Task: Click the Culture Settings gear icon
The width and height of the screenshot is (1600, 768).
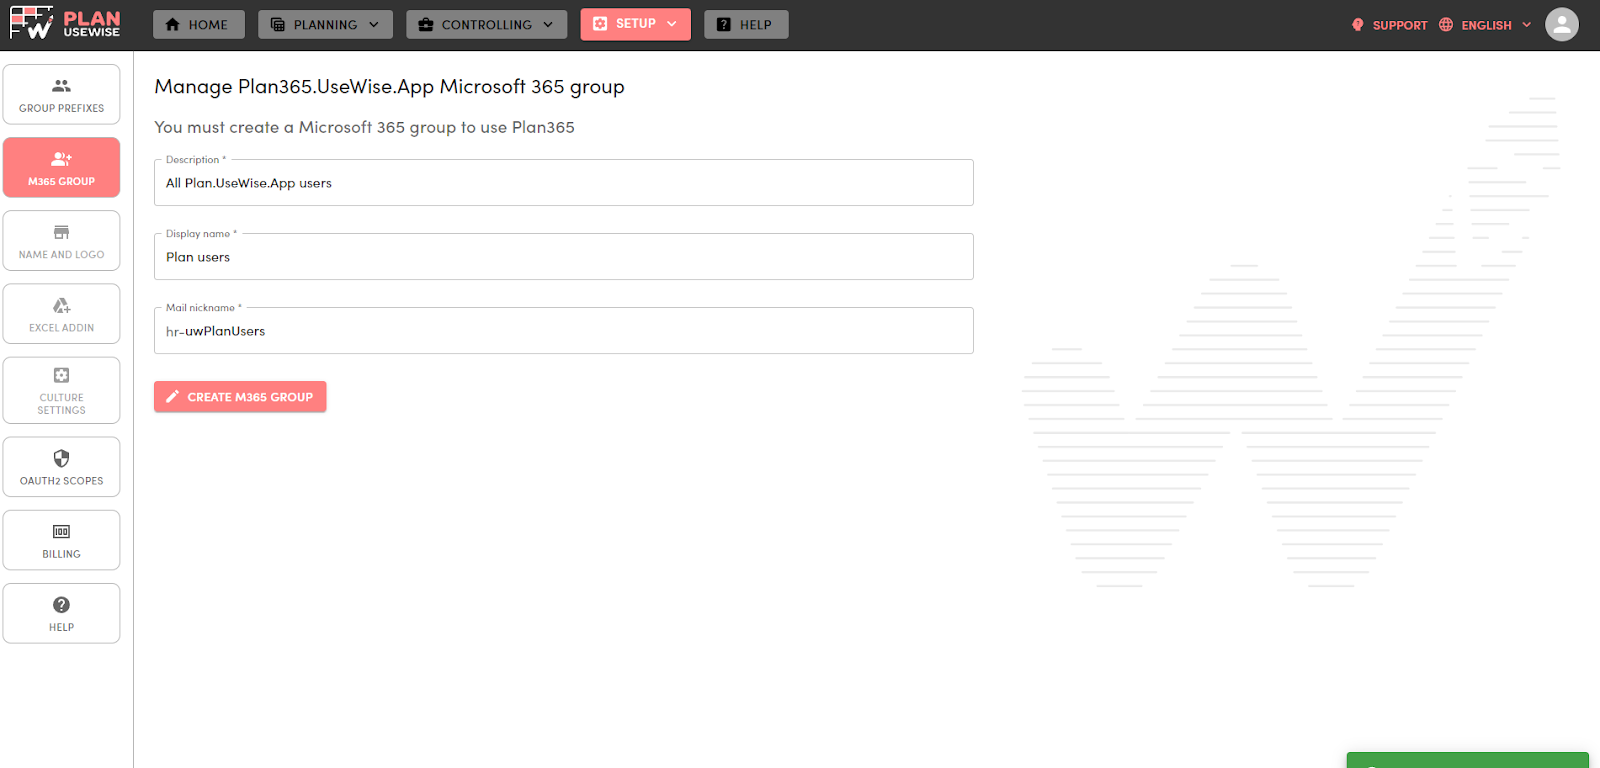Action: point(61,375)
